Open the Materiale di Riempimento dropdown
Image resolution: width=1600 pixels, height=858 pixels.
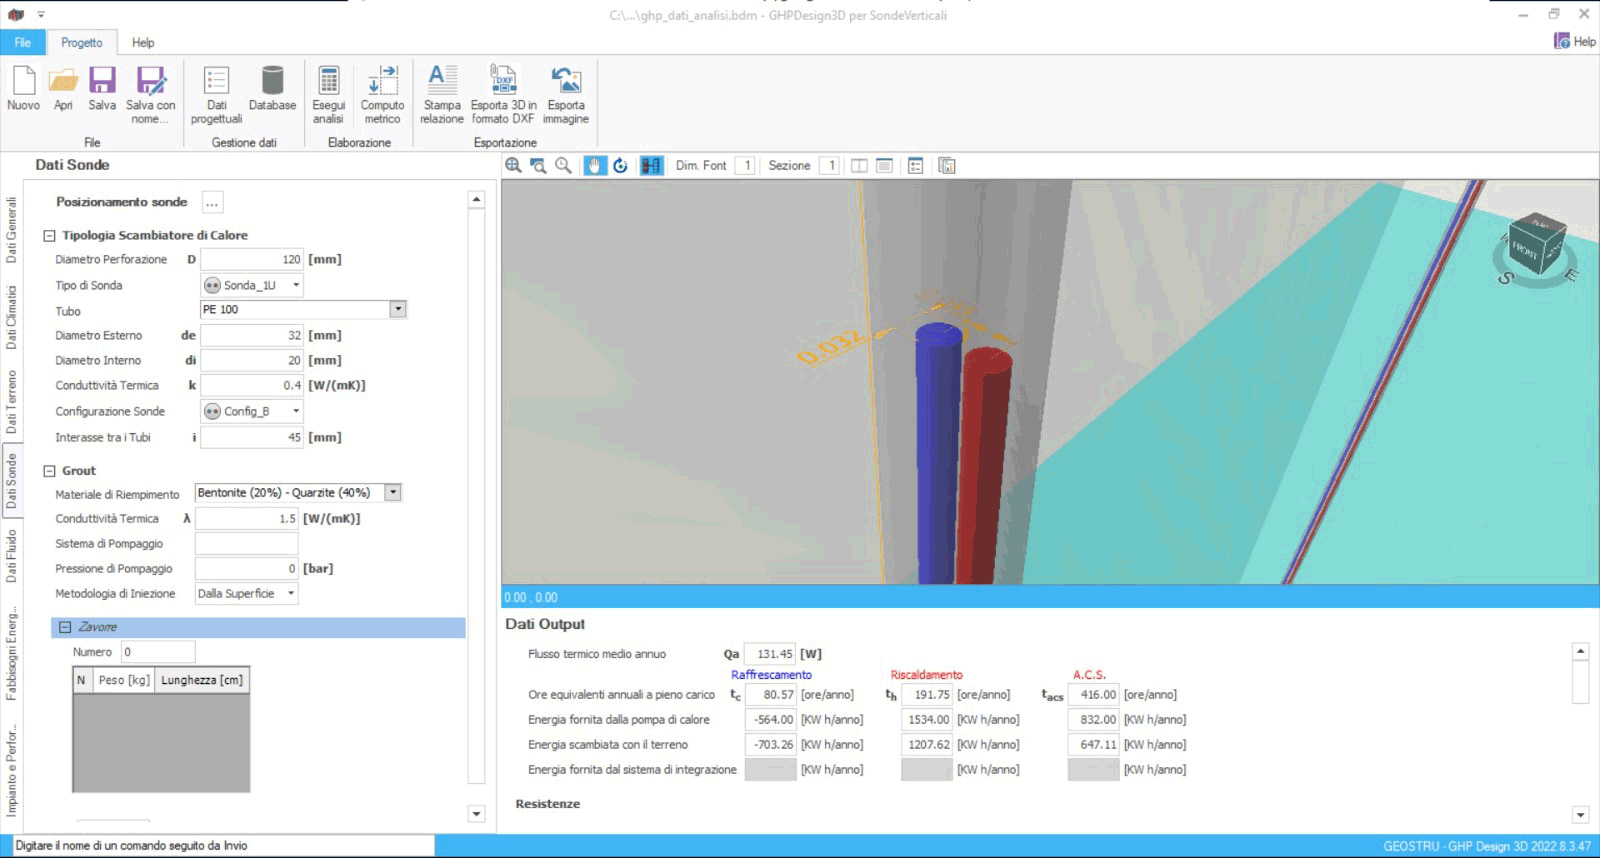tap(393, 493)
